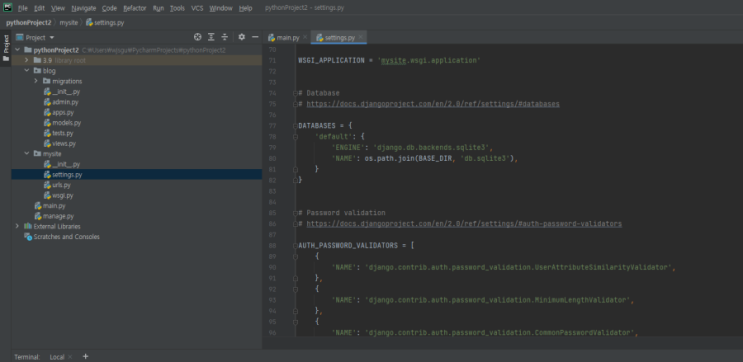This screenshot has width=743, height=362.
Task: Click 'django.db.backends.sqlite3' string in editor
Action: 433,148
